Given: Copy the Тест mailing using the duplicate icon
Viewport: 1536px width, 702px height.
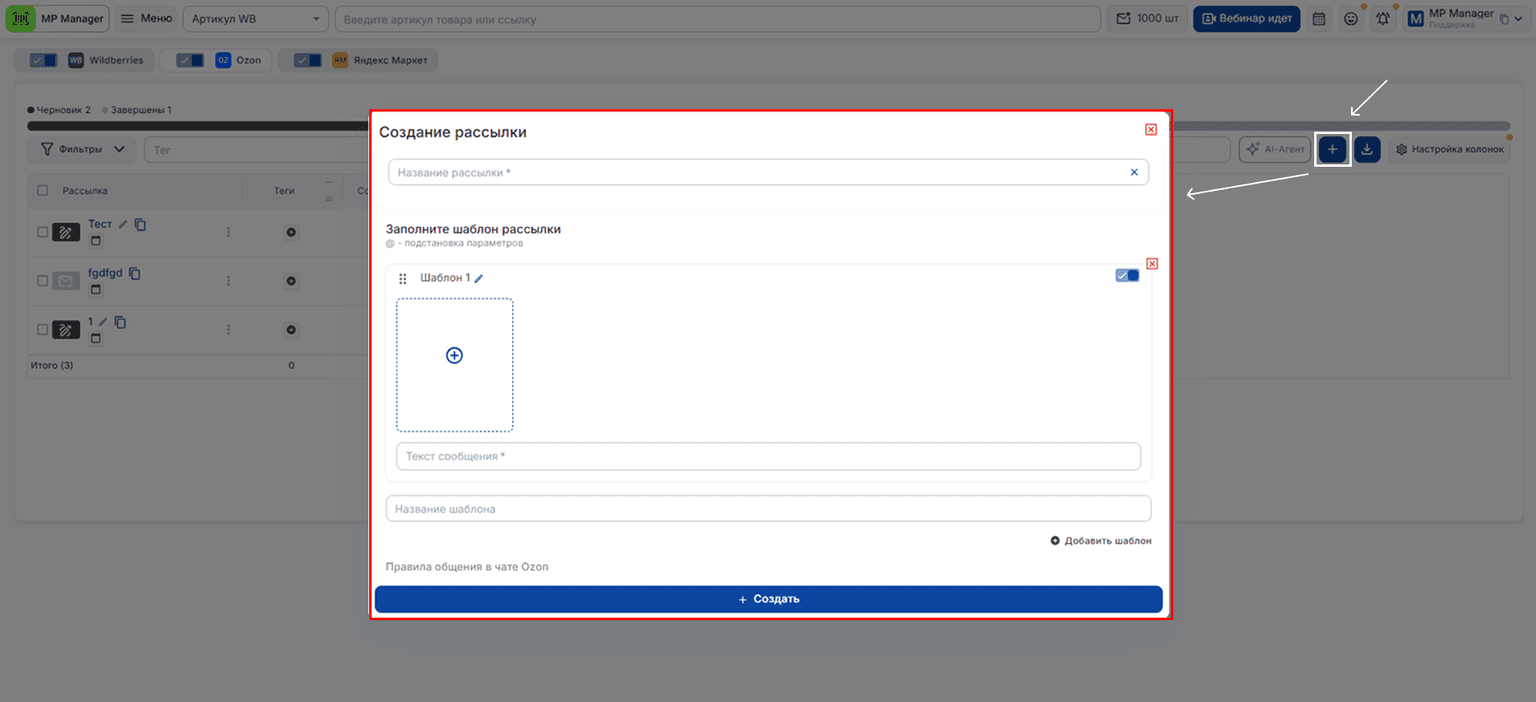Looking at the screenshot, I should click(x=140, y=225).
